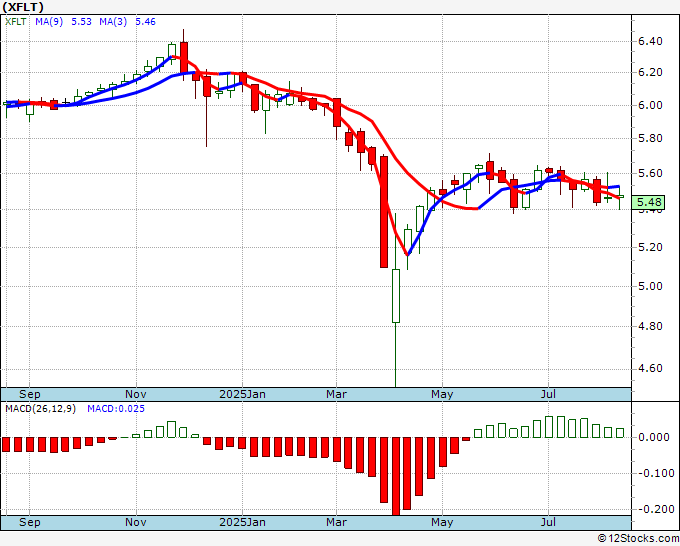Click the current price tag 5.48

(x=649, y=202)
